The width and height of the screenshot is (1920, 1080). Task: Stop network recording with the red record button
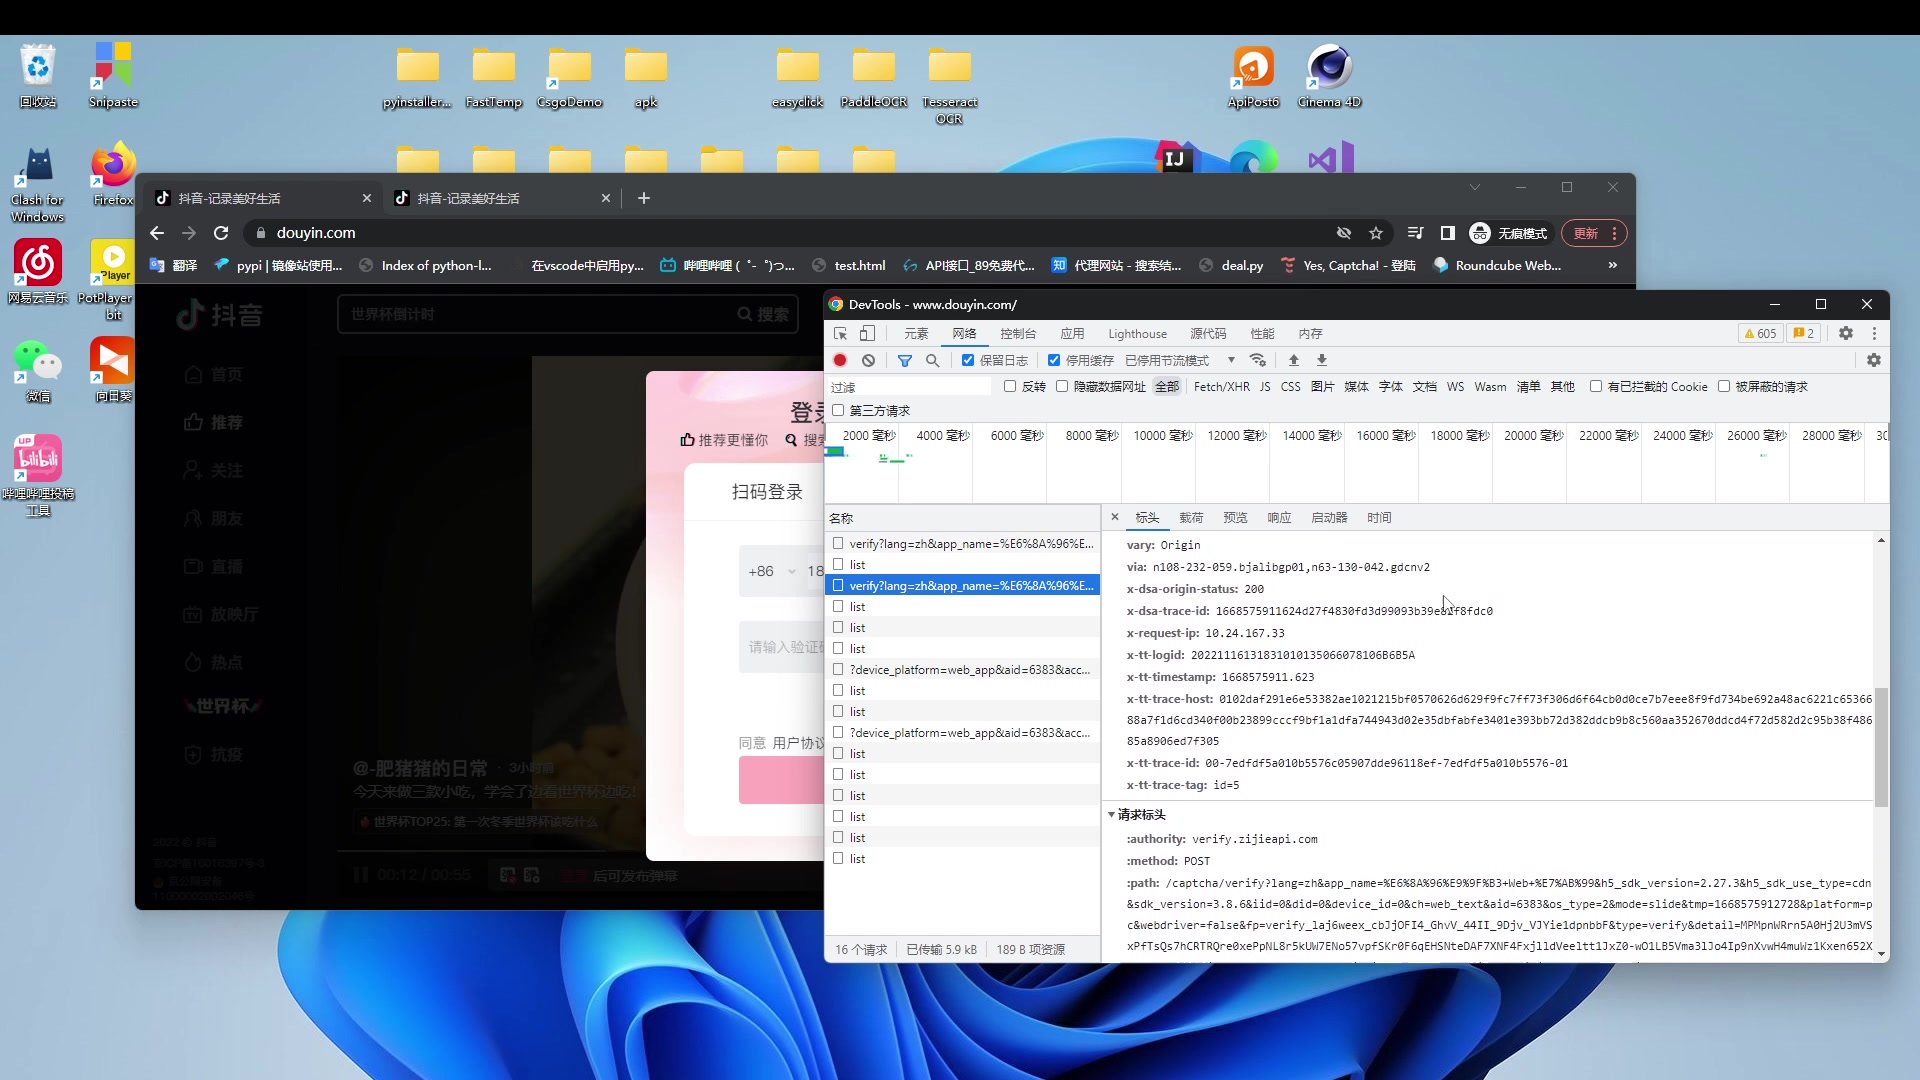tap(840, 360)
